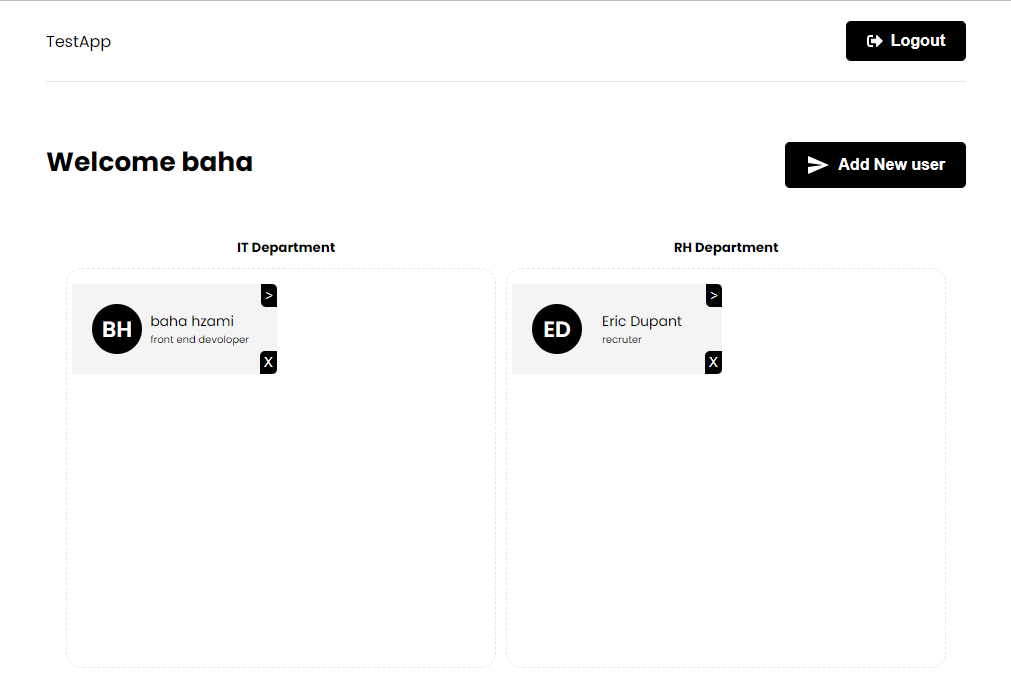Click the X icon on baha hzami's card
Screen dimensions: 1011x680
click(x=268, y=362)
